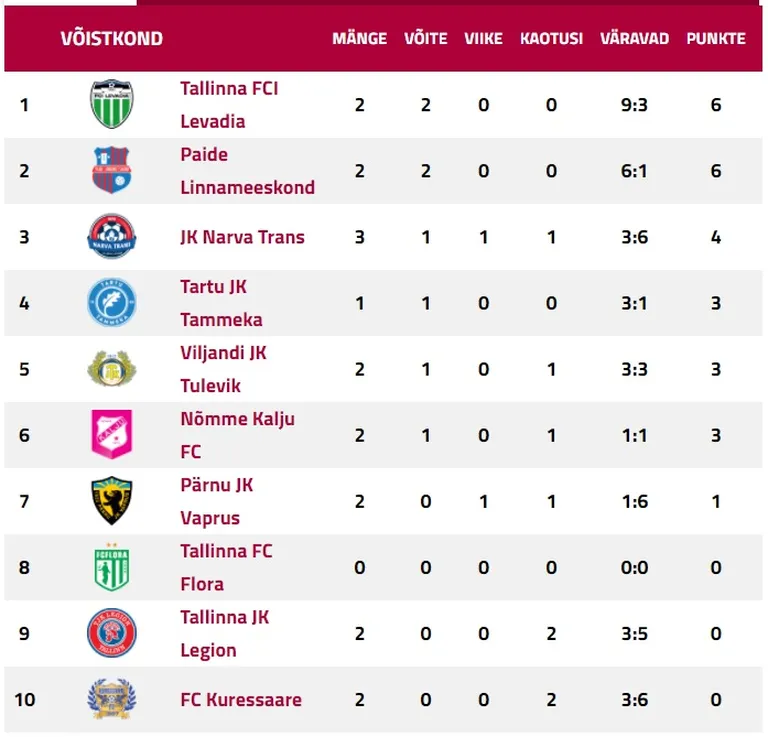Go to the Nõmme Kalju FC link
The width and height of the screenshot is (768, 737).
[238, 435]
